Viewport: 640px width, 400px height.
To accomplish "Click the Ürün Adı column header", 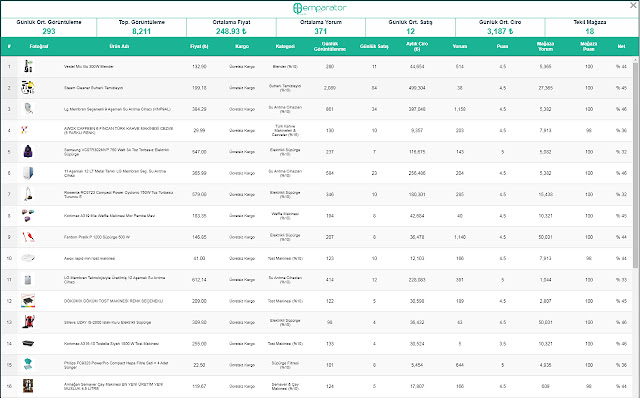I will point(119,47).
